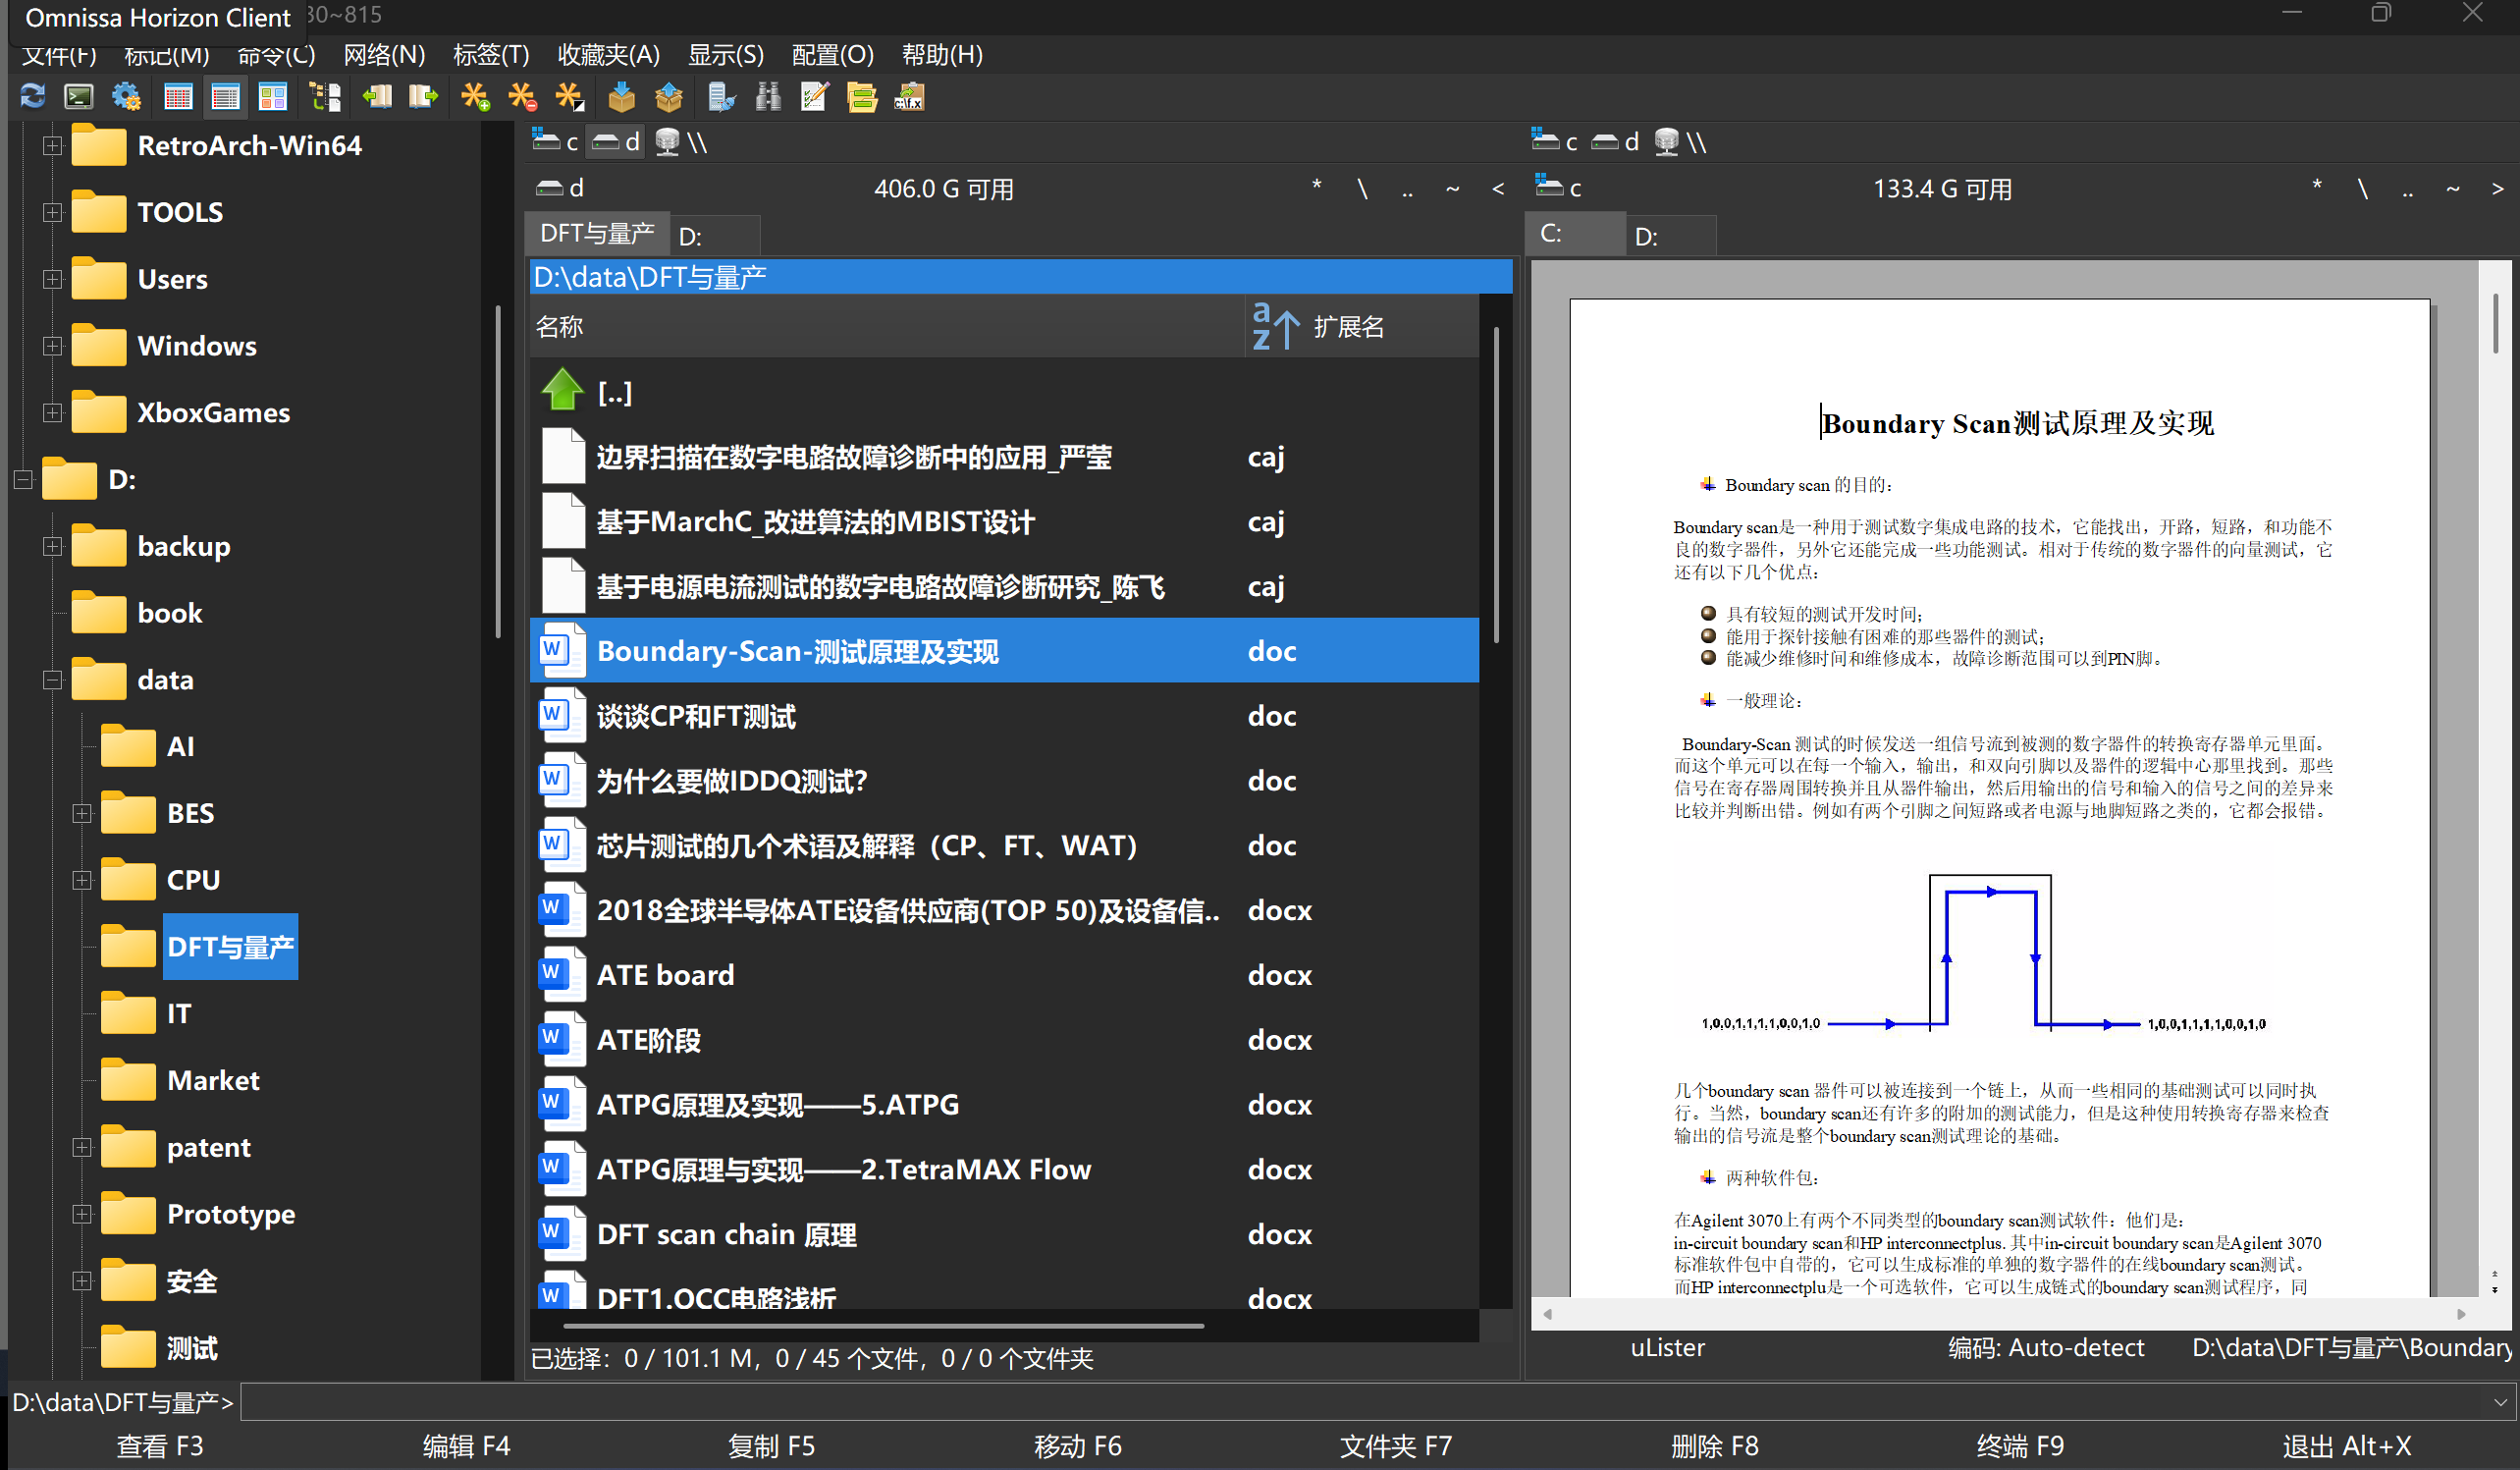Screen dimensions: 2520x1470
Task: Click the select group (asterisk plus) icon
Action: [x=474, y=97]
